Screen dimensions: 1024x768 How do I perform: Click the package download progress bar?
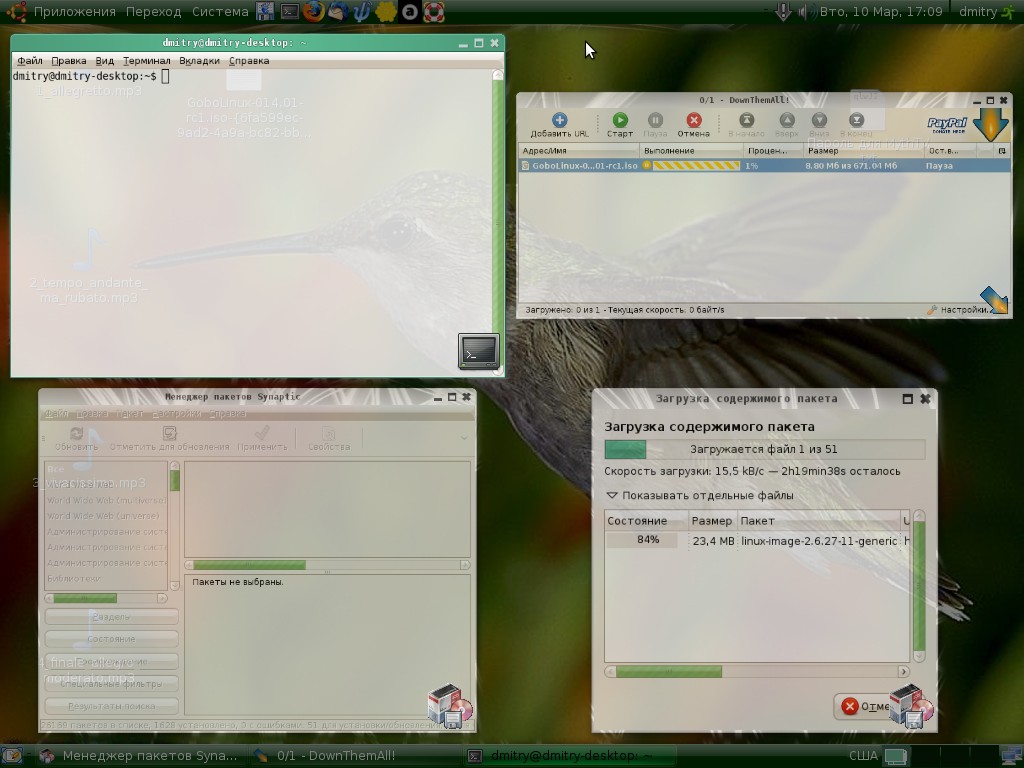[x=764, y=449]
